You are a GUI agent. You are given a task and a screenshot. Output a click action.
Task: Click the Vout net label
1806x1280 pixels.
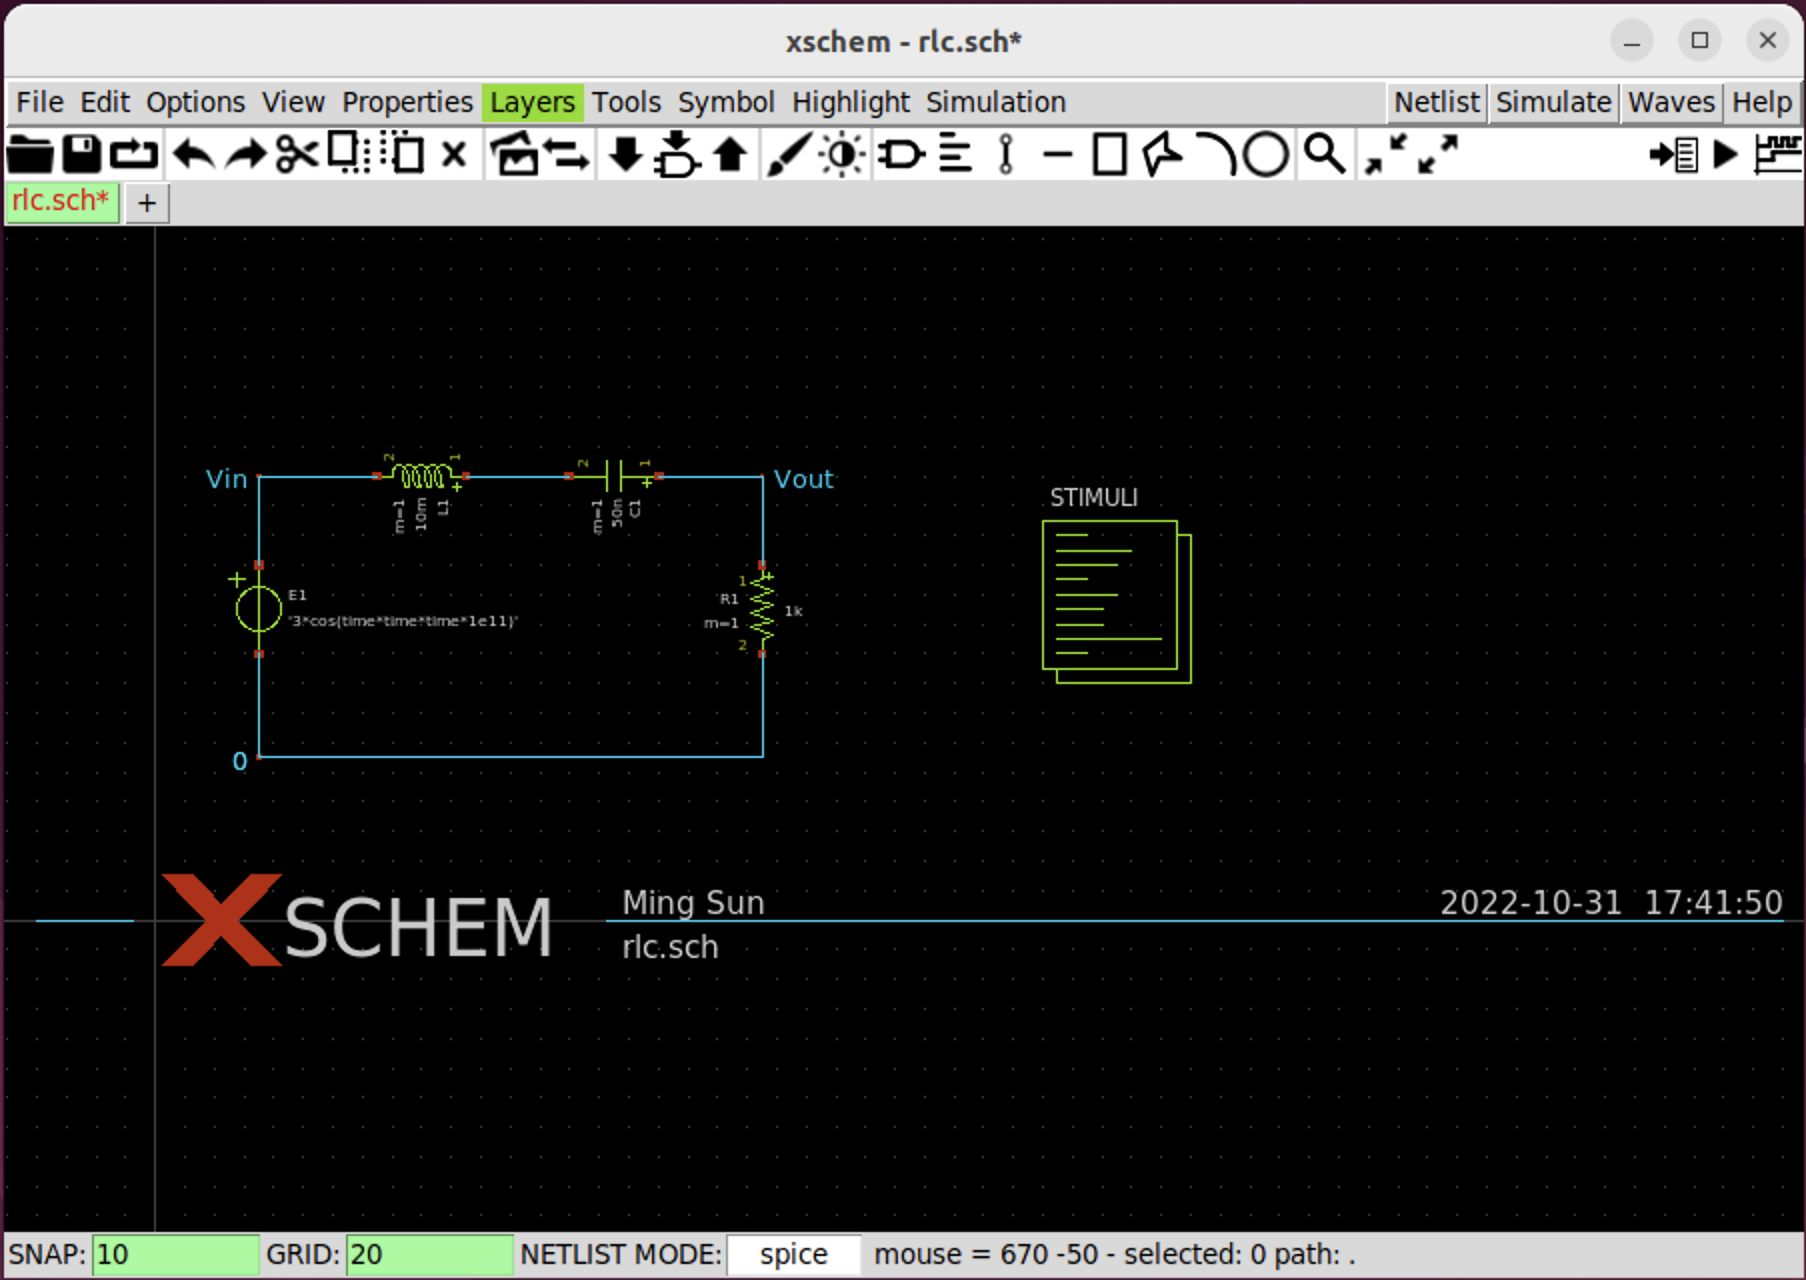(803, 479)
